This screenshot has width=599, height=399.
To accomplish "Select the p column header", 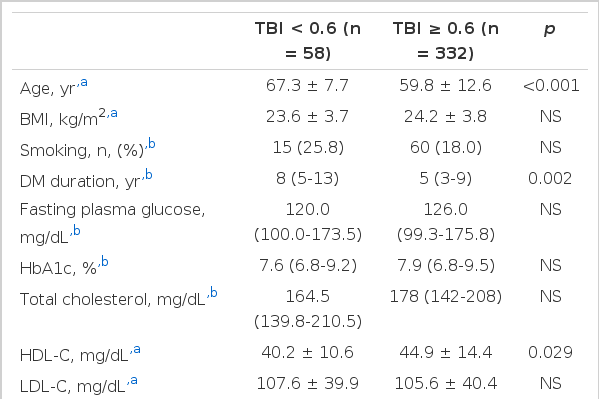I will pos(550,29).
